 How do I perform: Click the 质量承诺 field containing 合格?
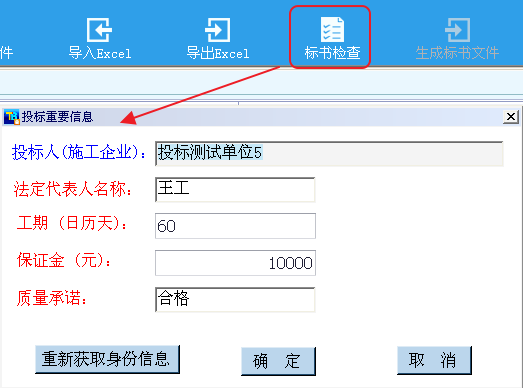tap(235, 299)
